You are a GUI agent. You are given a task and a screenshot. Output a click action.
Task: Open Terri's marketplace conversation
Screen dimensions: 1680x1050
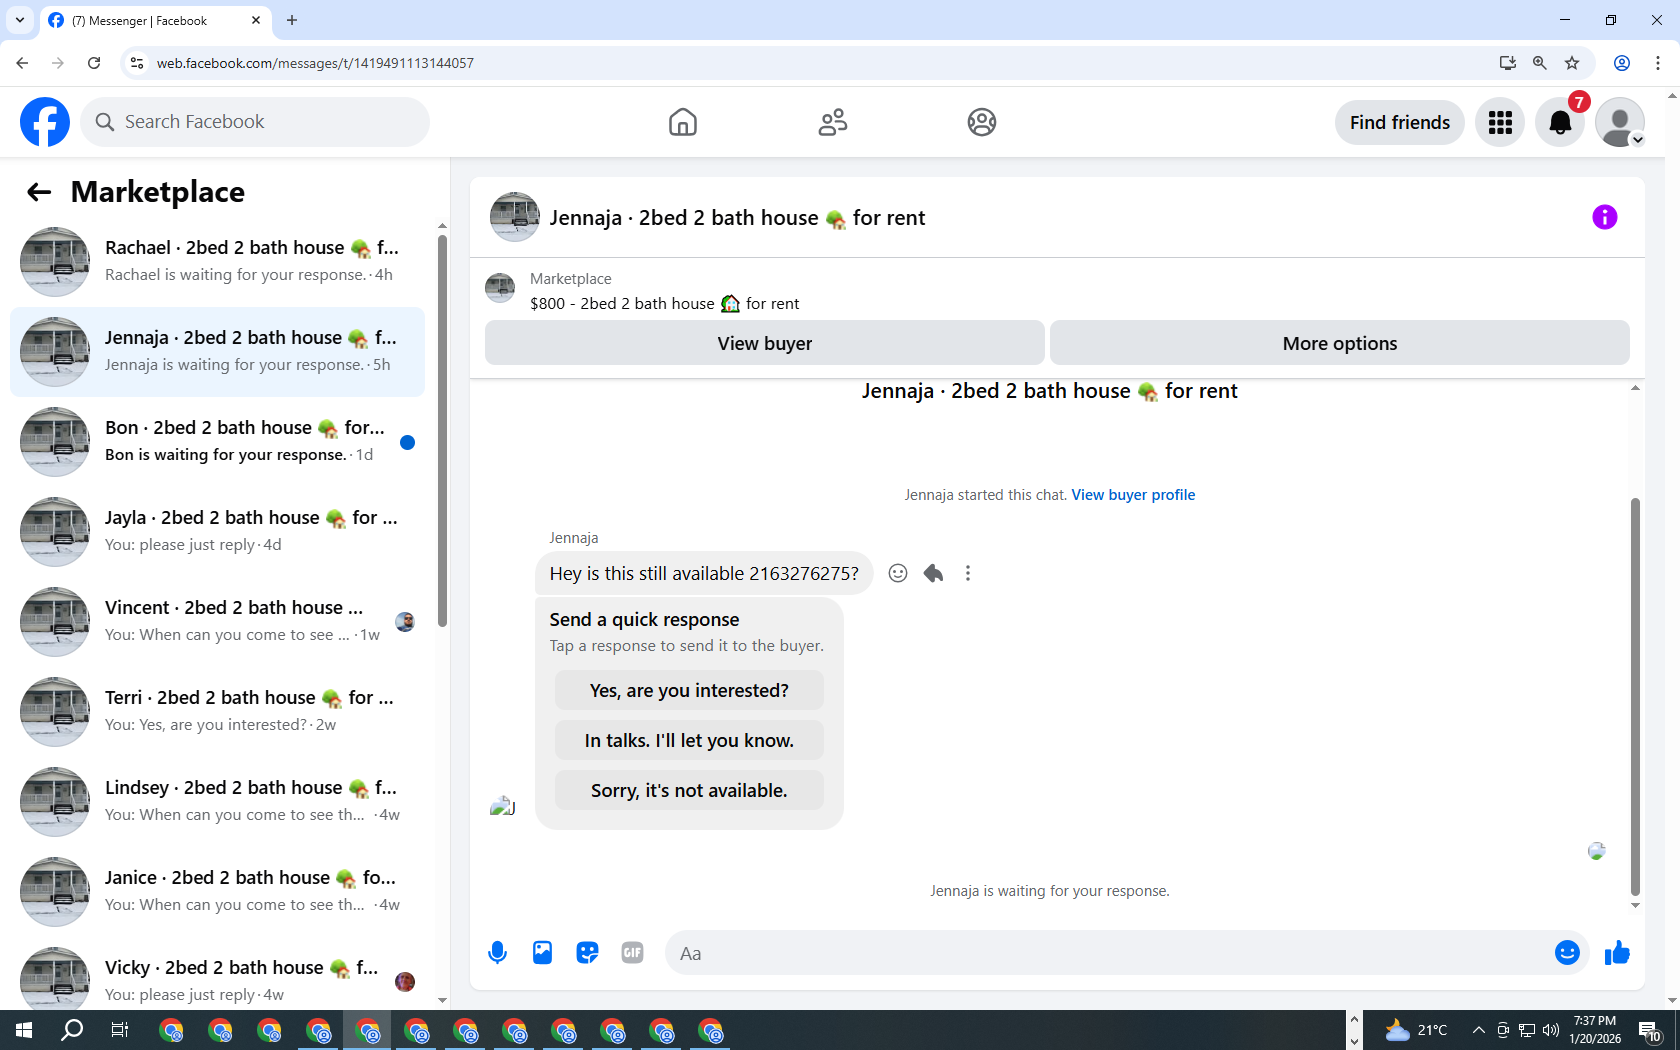point(218,712)
